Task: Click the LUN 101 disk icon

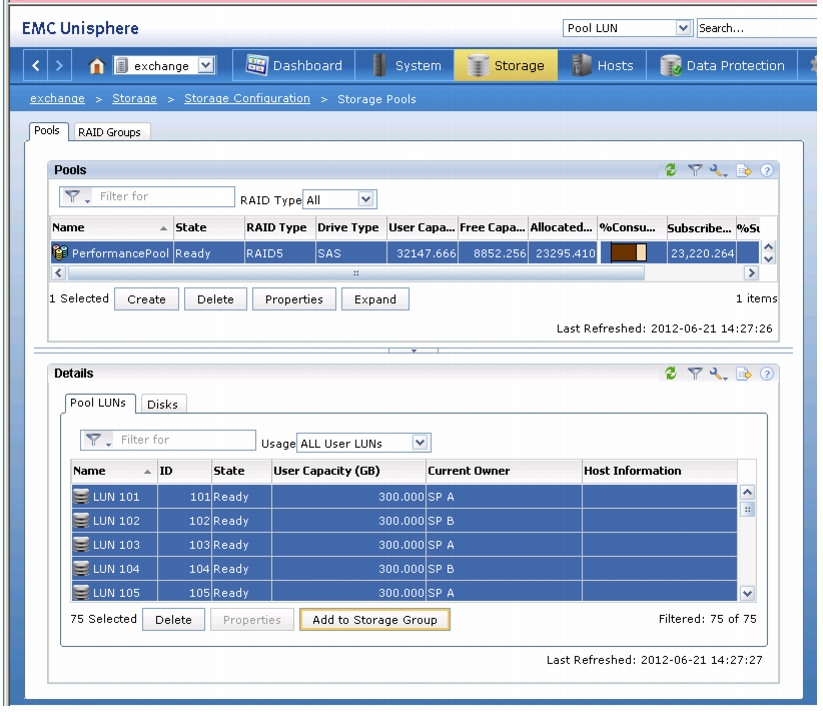Action: pyautogui.click(x=81, y=496)
